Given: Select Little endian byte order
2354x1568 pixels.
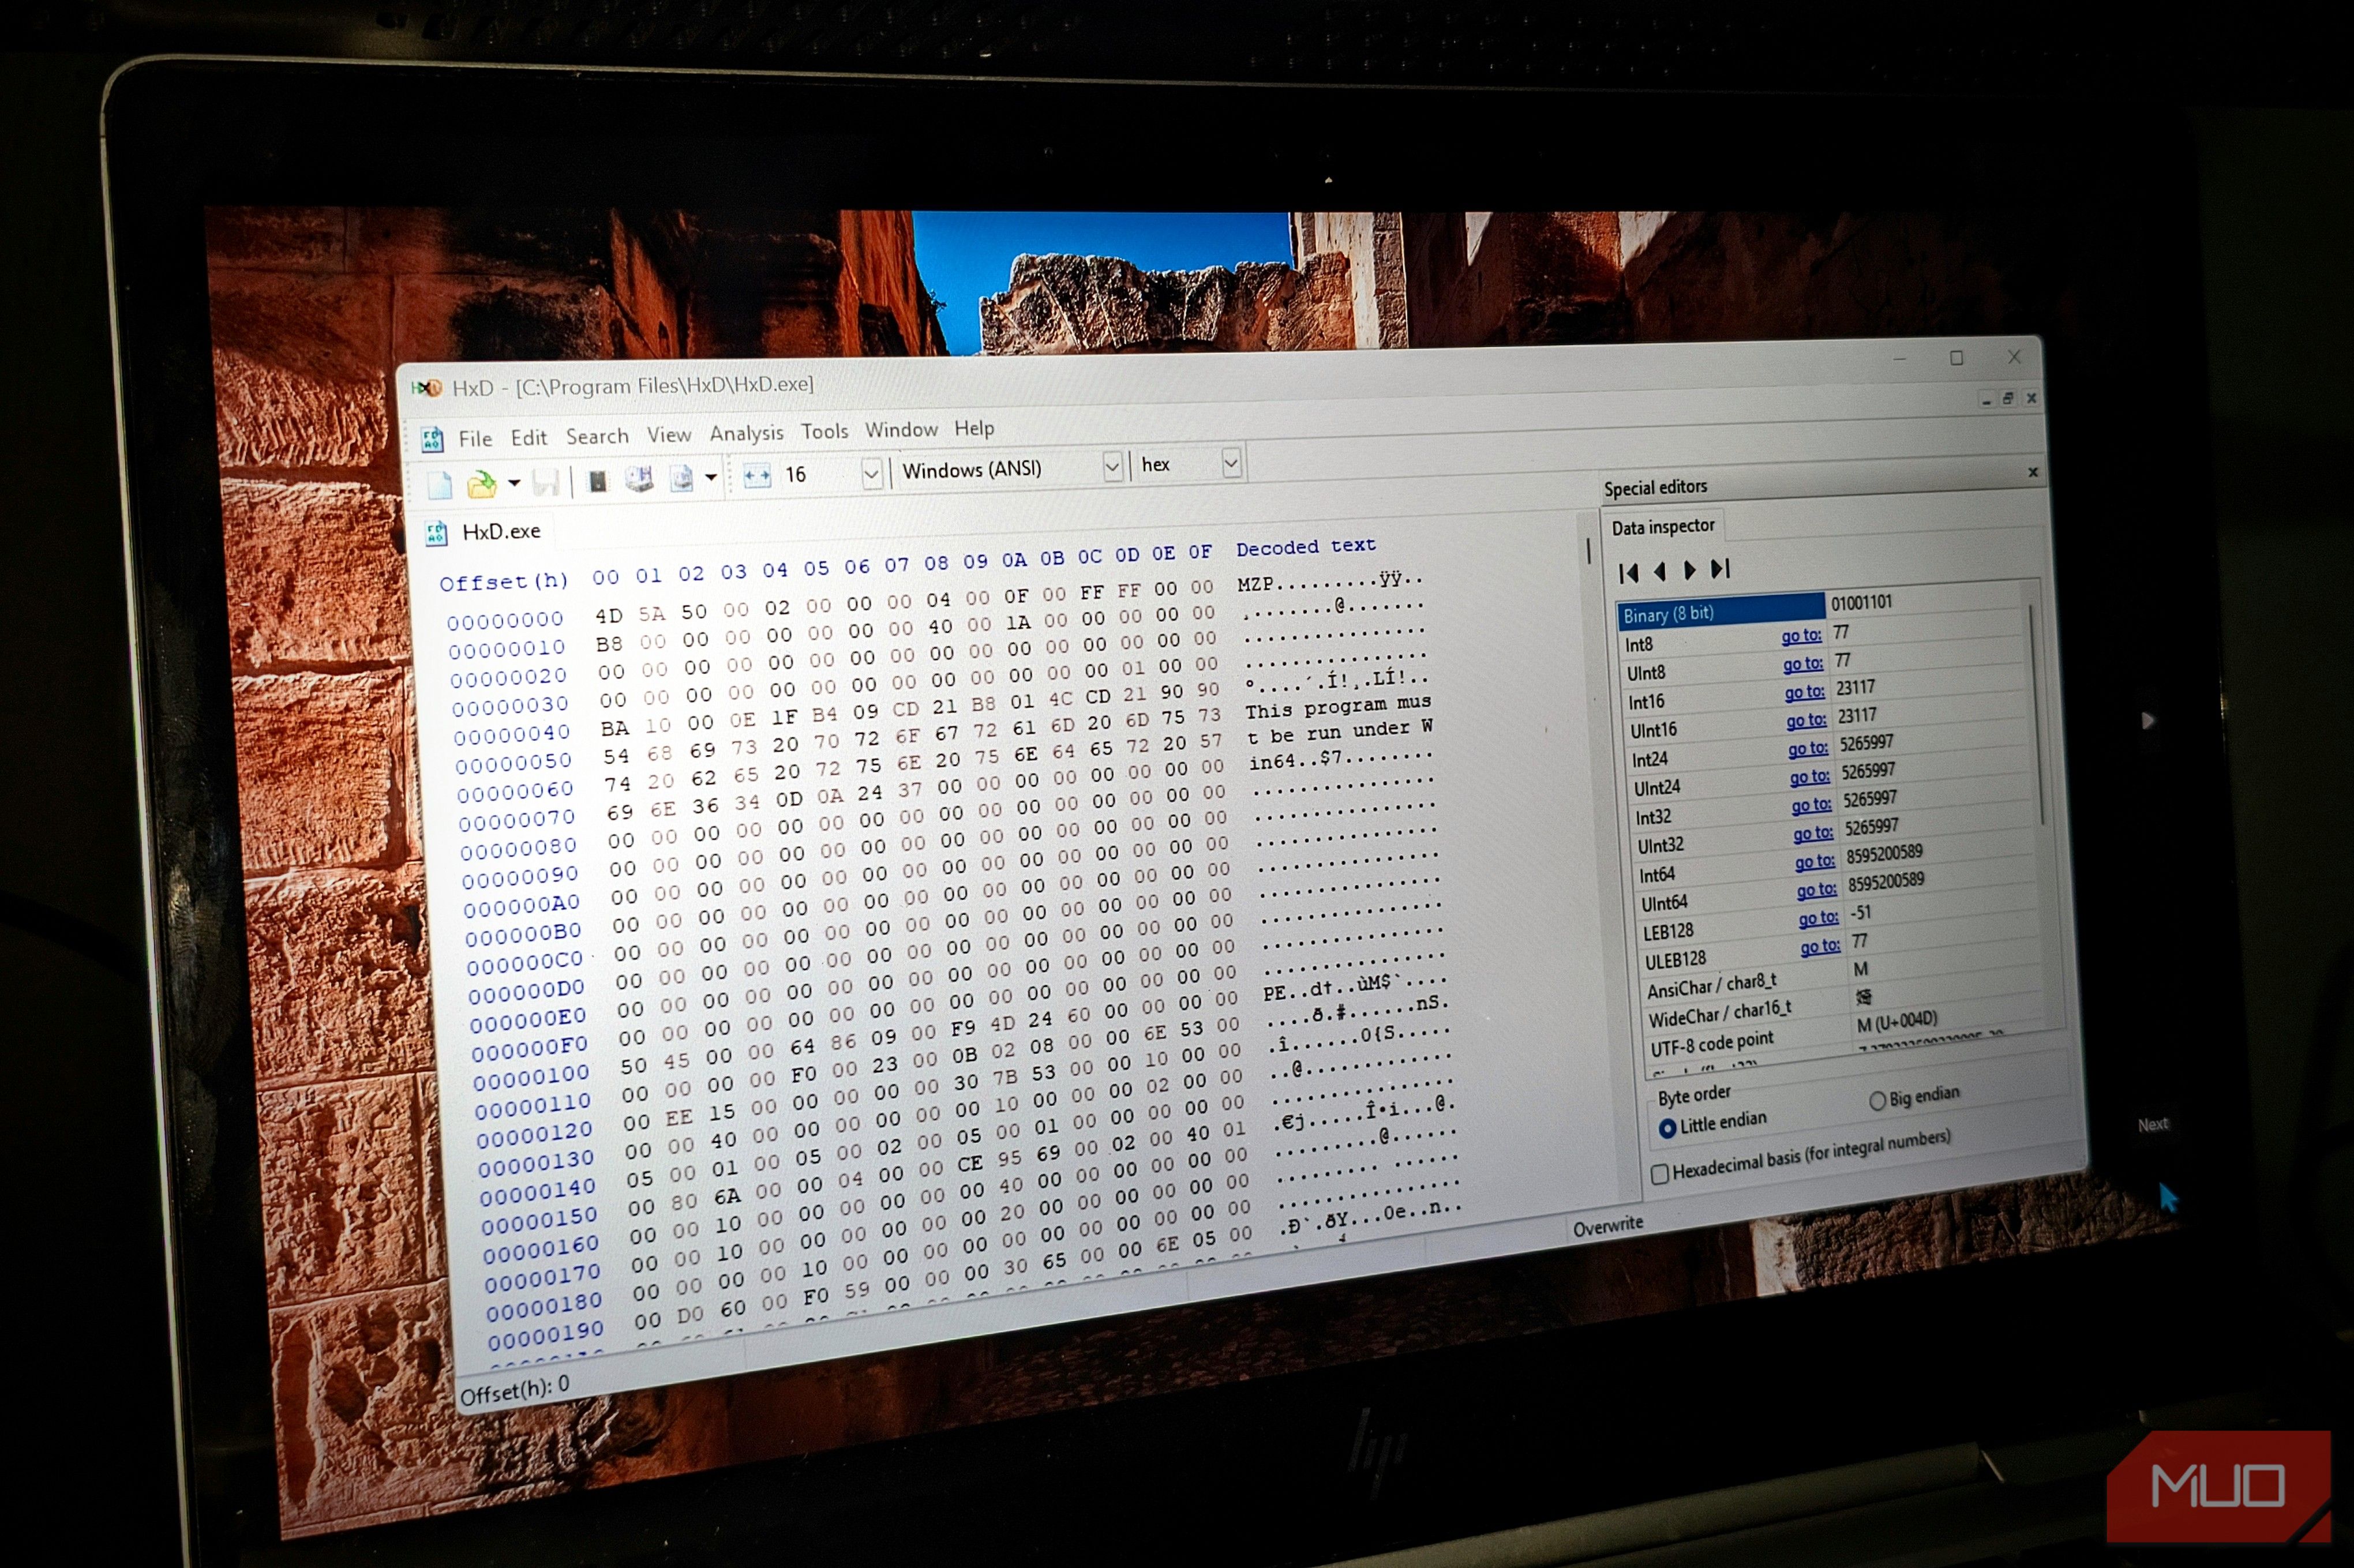Looking at the screenshot, I should pos(1713,1124).
